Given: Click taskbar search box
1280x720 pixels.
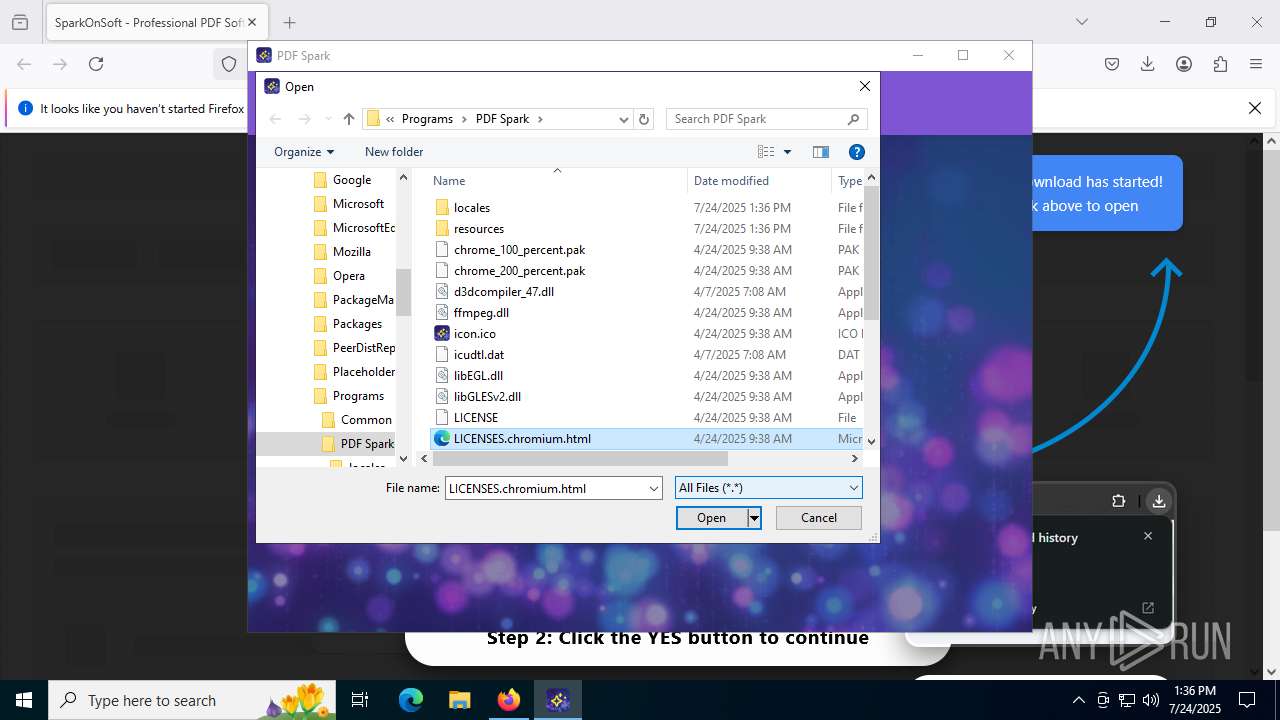Looking at the screenshot, I should pyautogui.click(x=192, y=700).
